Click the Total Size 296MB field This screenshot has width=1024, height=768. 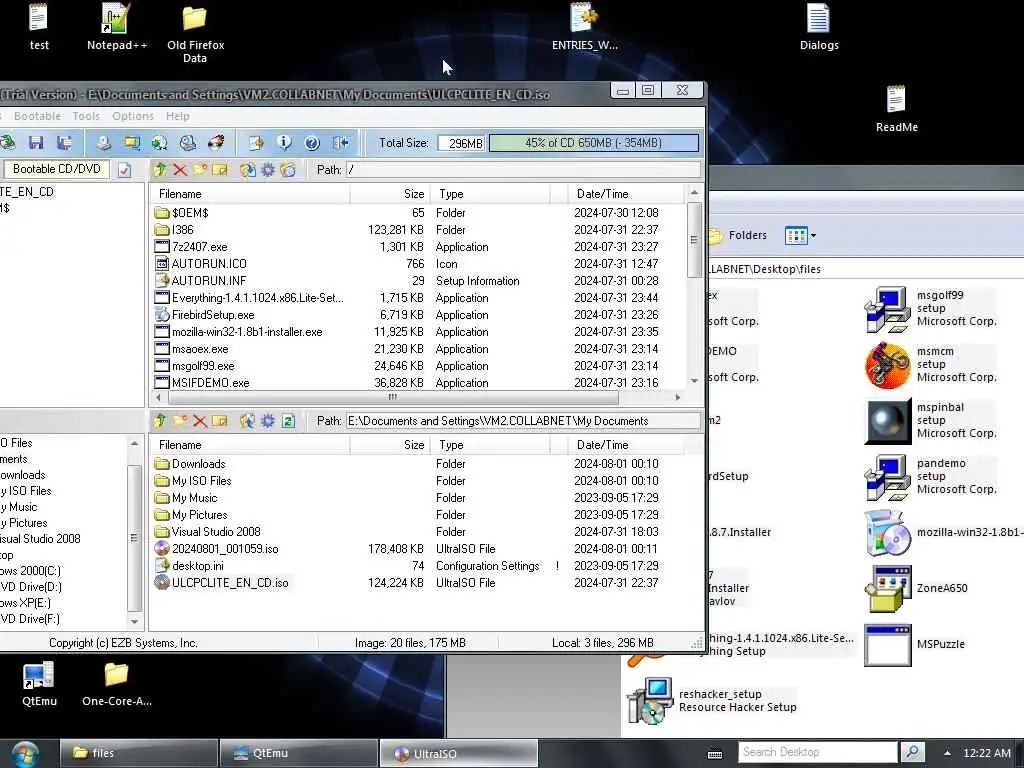pos(462,143)
